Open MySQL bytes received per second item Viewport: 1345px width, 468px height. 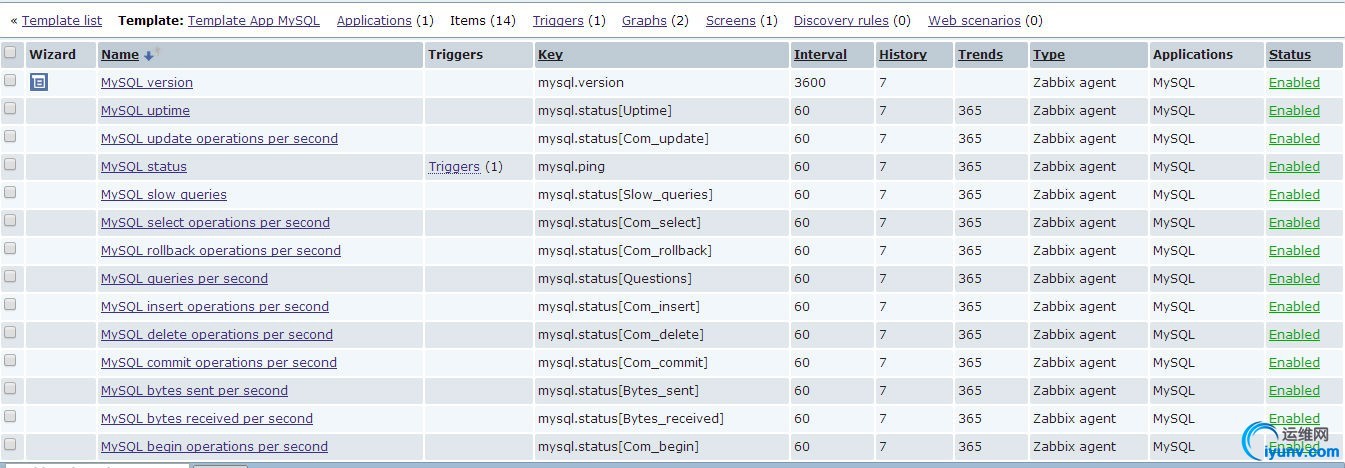pyautogui.click(x=207, y=419)
